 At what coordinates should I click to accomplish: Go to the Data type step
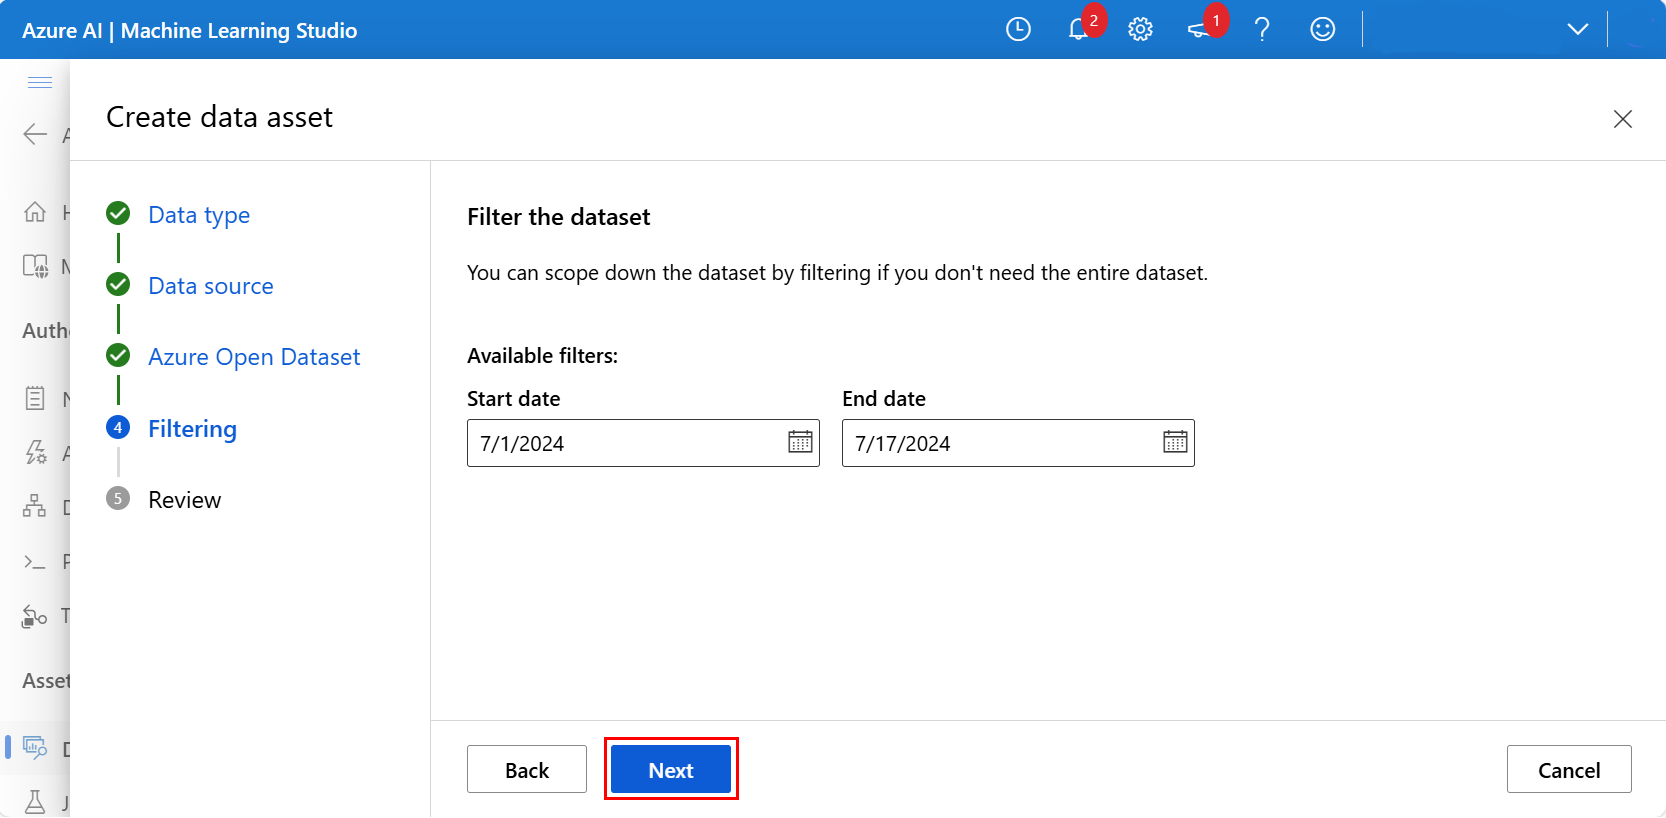(x=199, y=215)
